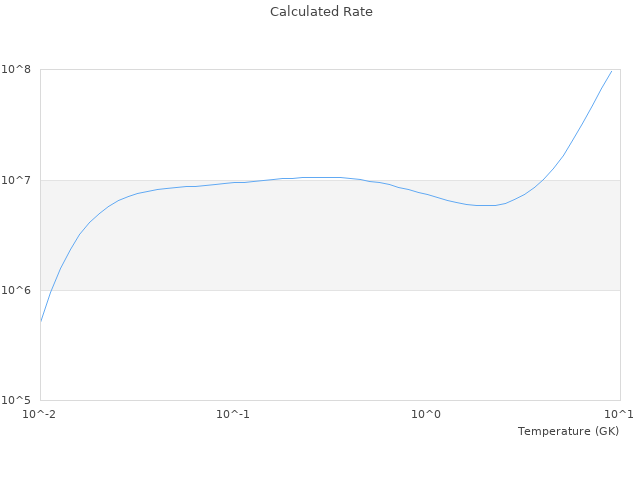
Task: Click the curve's highest point at top right
Action: tap(611, 71)
